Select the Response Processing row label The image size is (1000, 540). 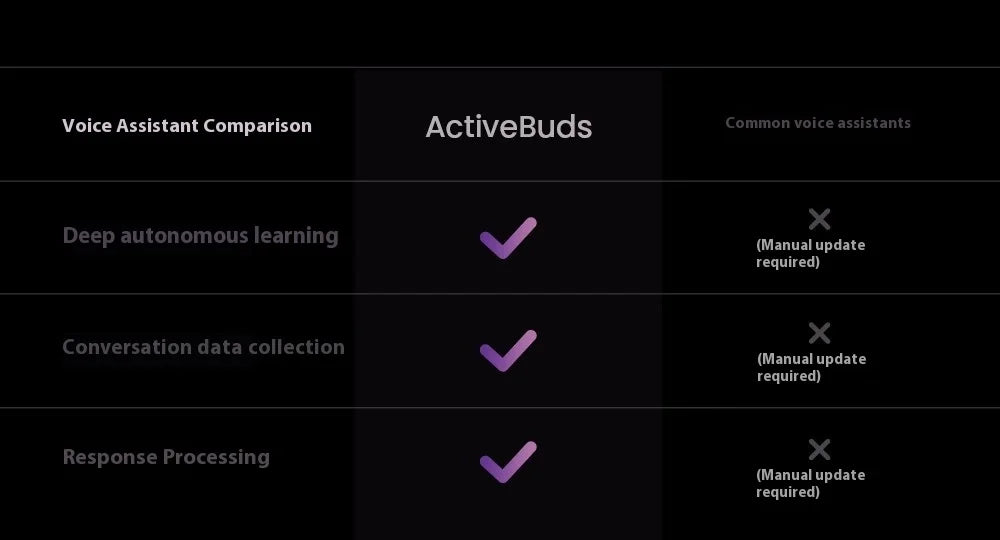[x=166, y=457]
